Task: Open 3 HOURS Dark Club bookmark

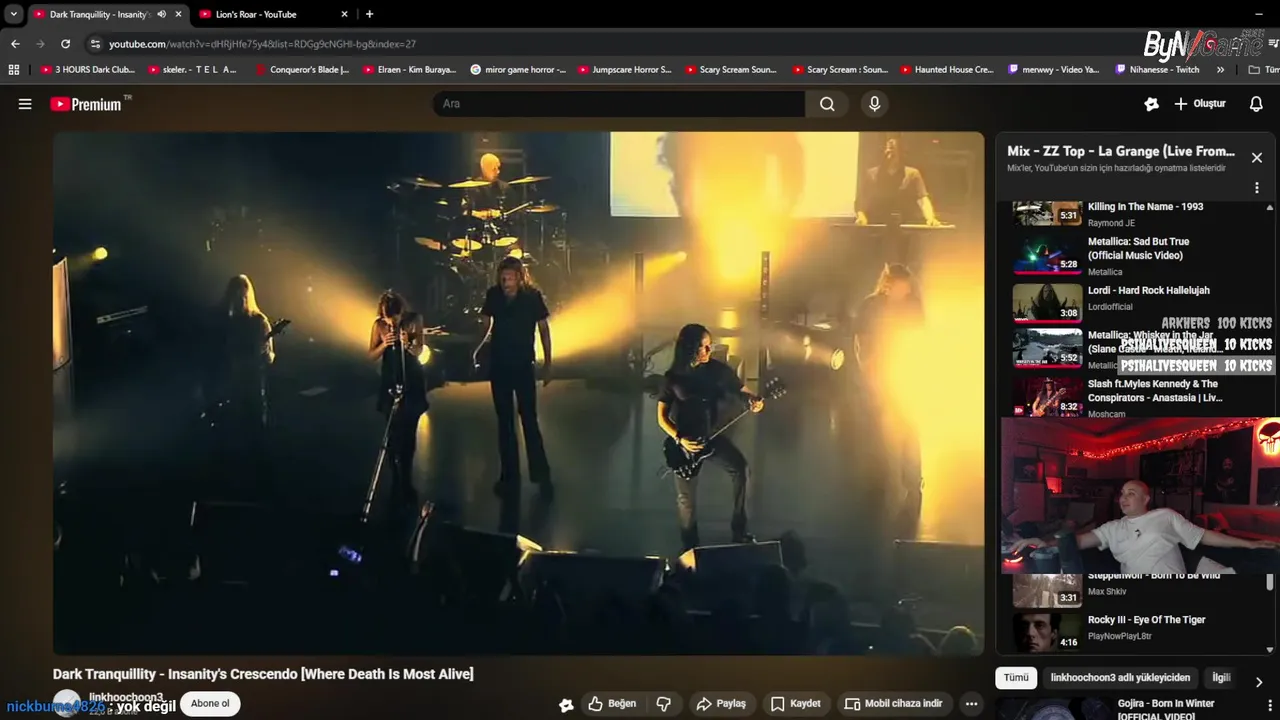Action: (87, 70)
